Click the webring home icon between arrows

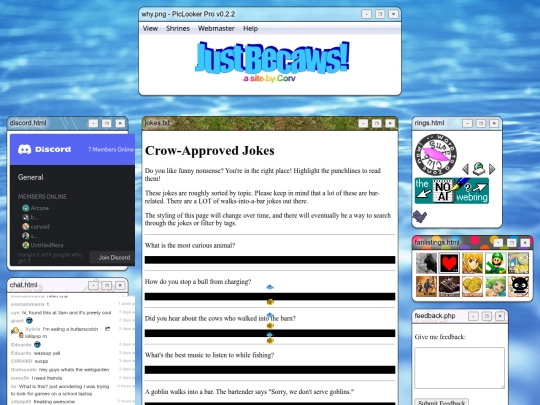tap(479, 169)
